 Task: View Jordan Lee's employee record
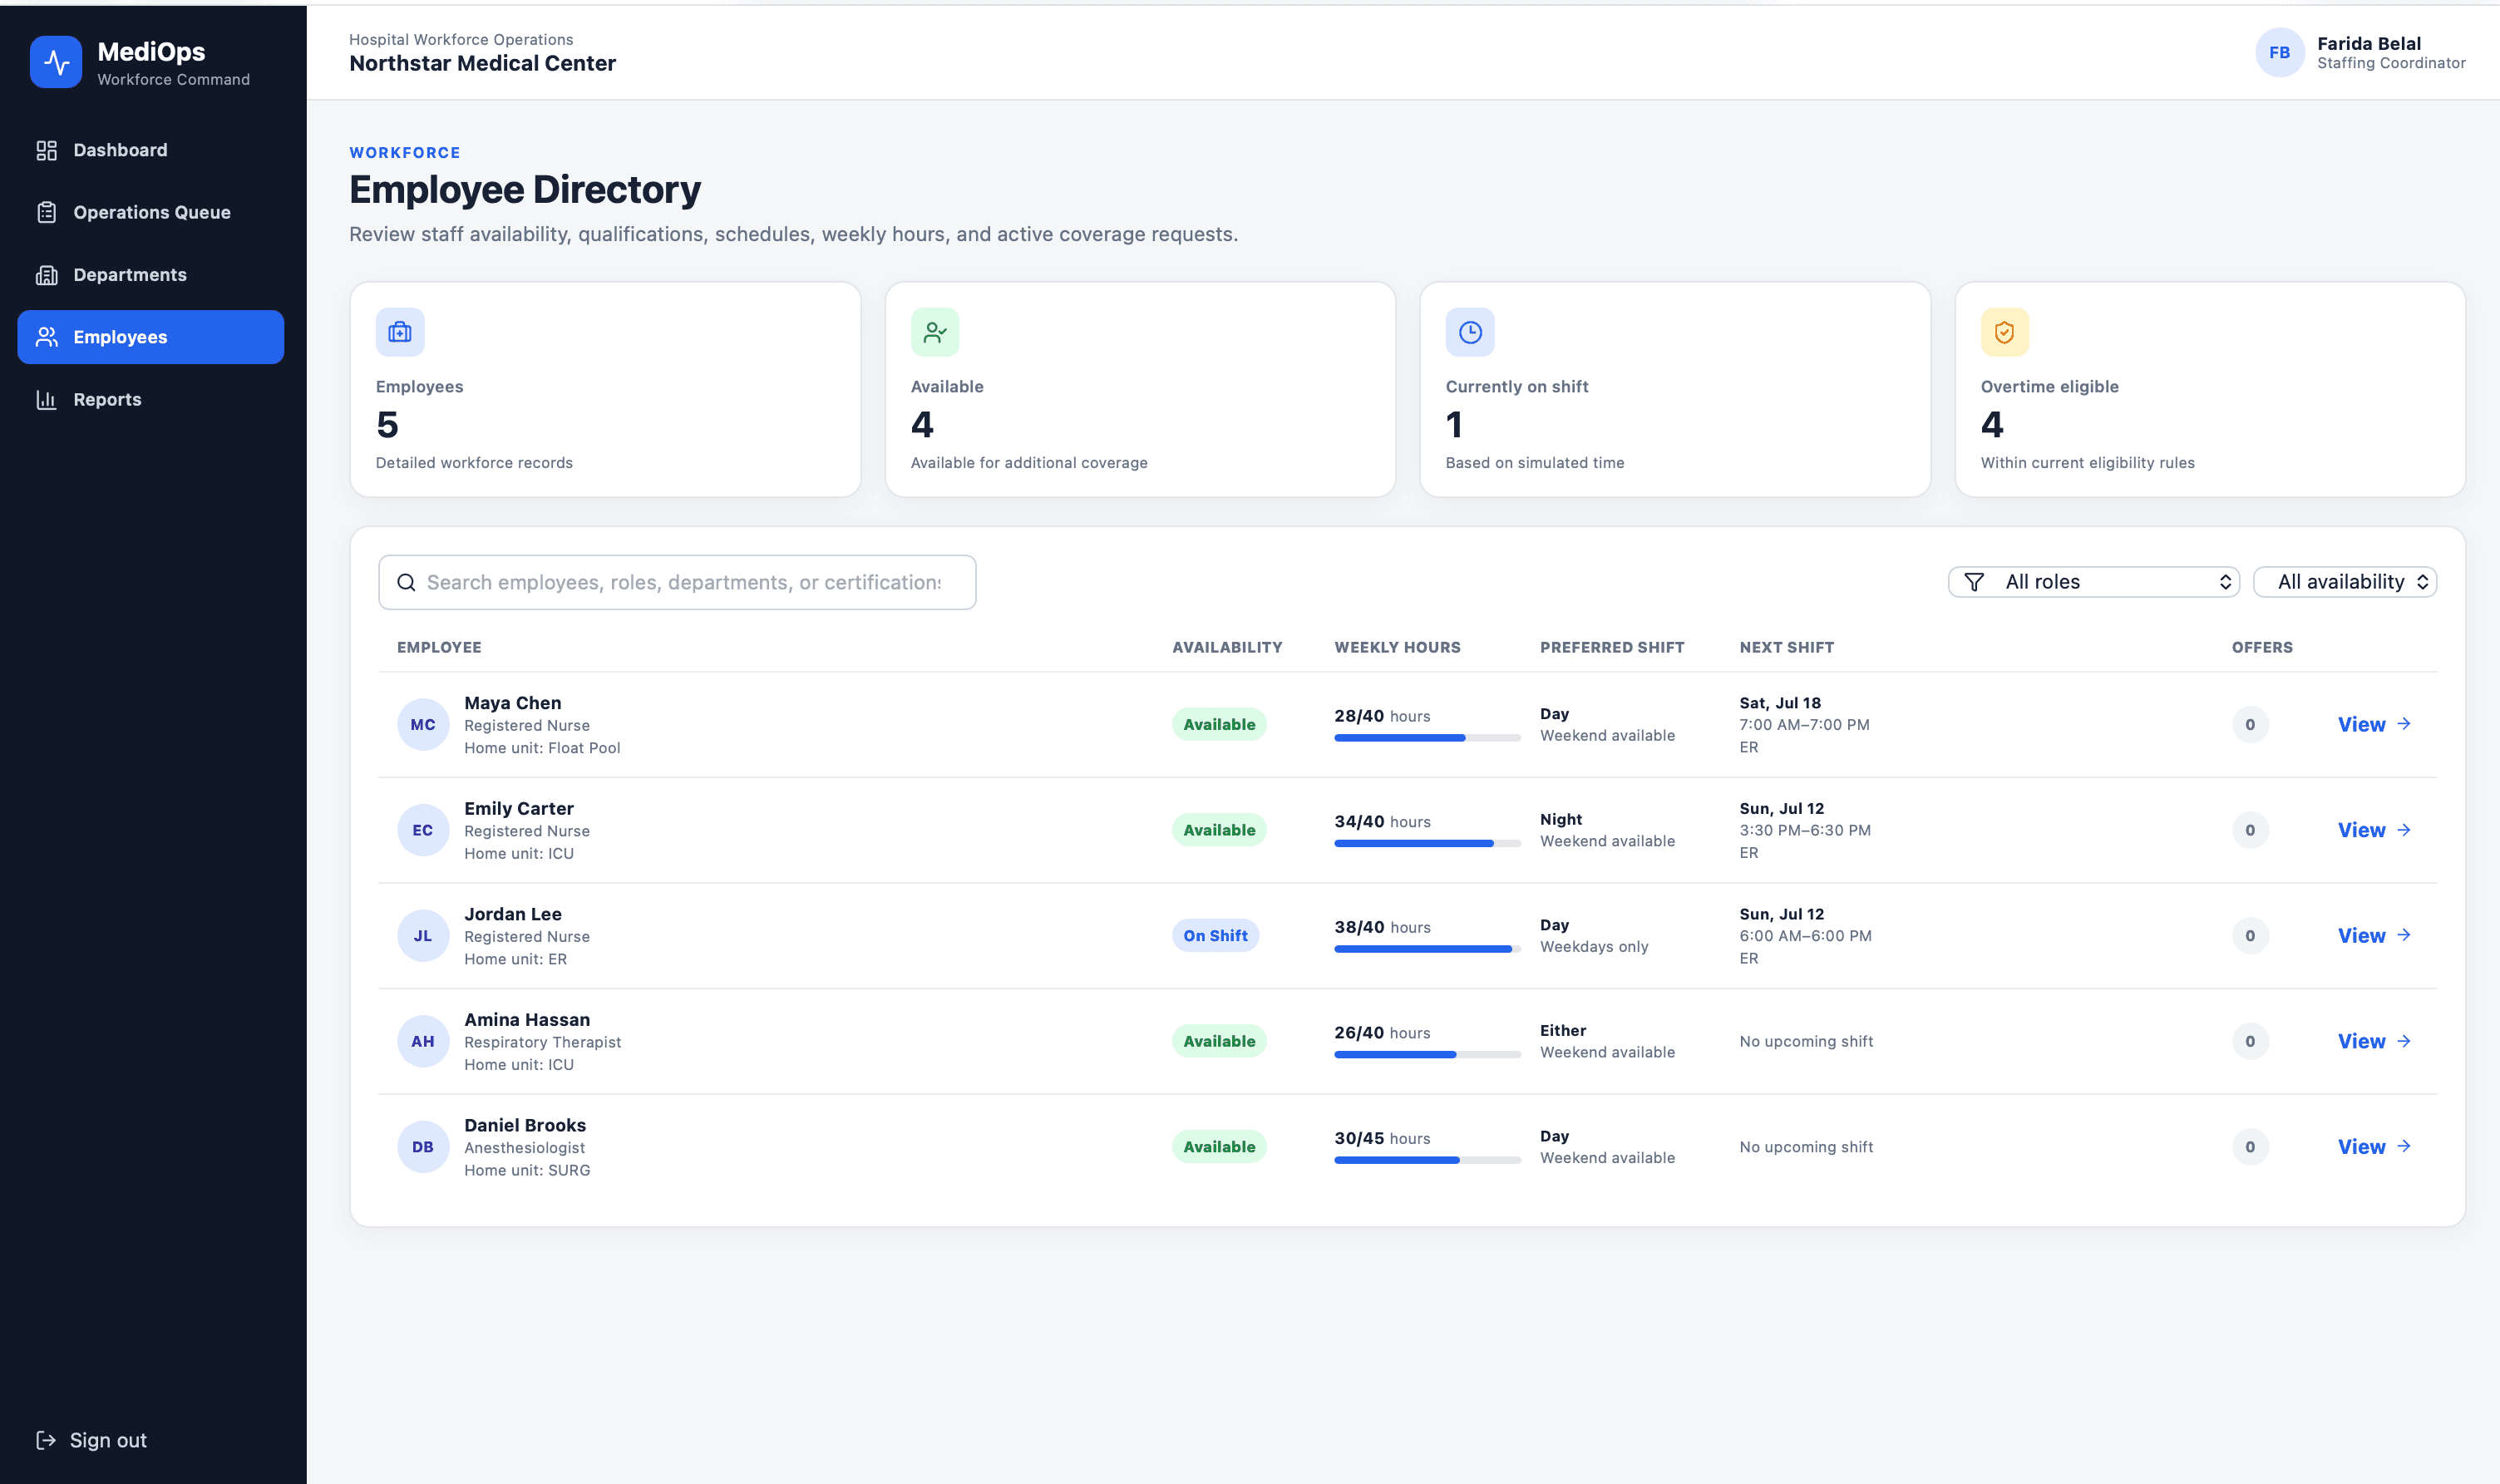point(2375,936)
